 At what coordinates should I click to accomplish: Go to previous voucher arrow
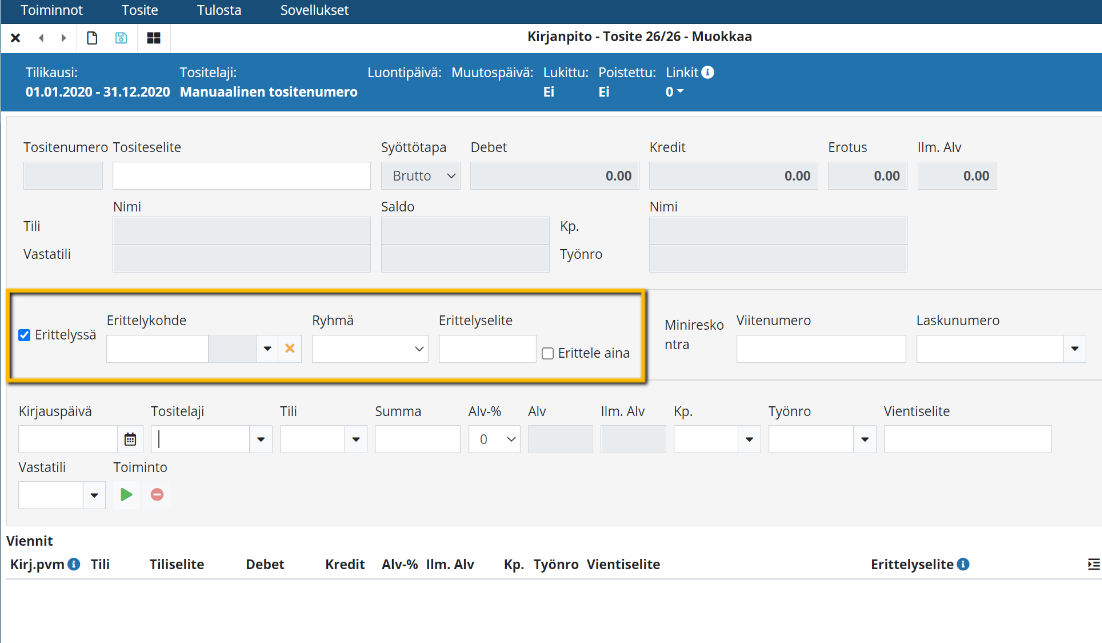click(x=41, y=38)
